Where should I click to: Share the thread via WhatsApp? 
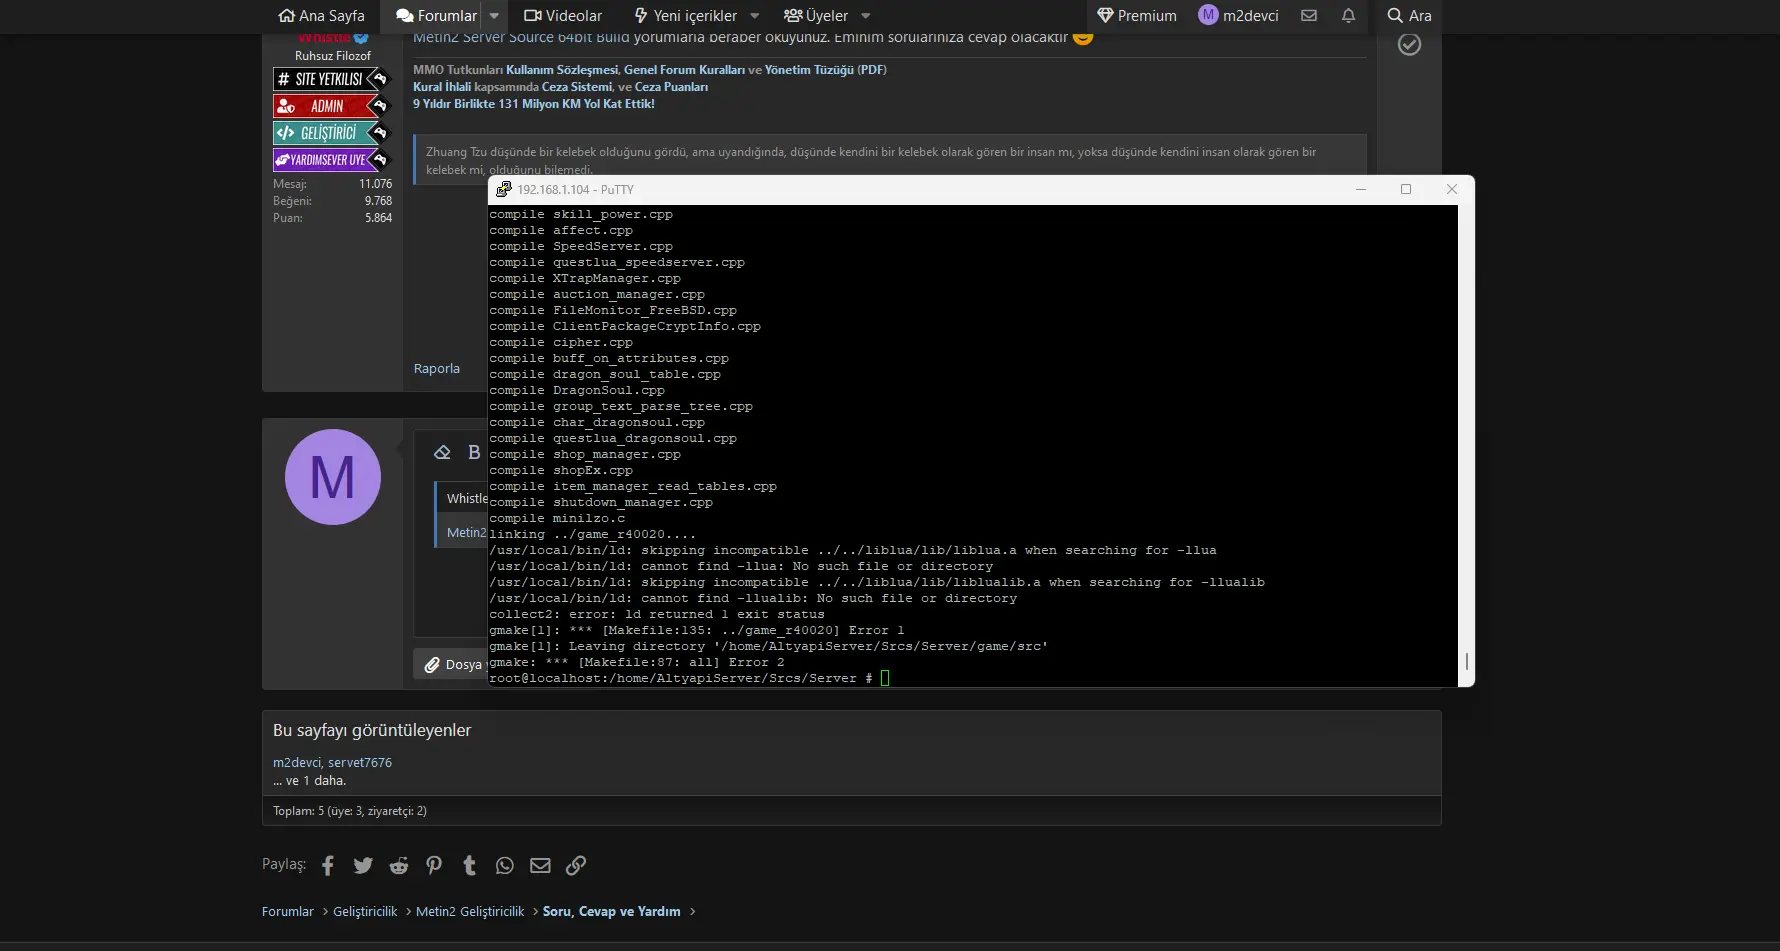[505, 866]
